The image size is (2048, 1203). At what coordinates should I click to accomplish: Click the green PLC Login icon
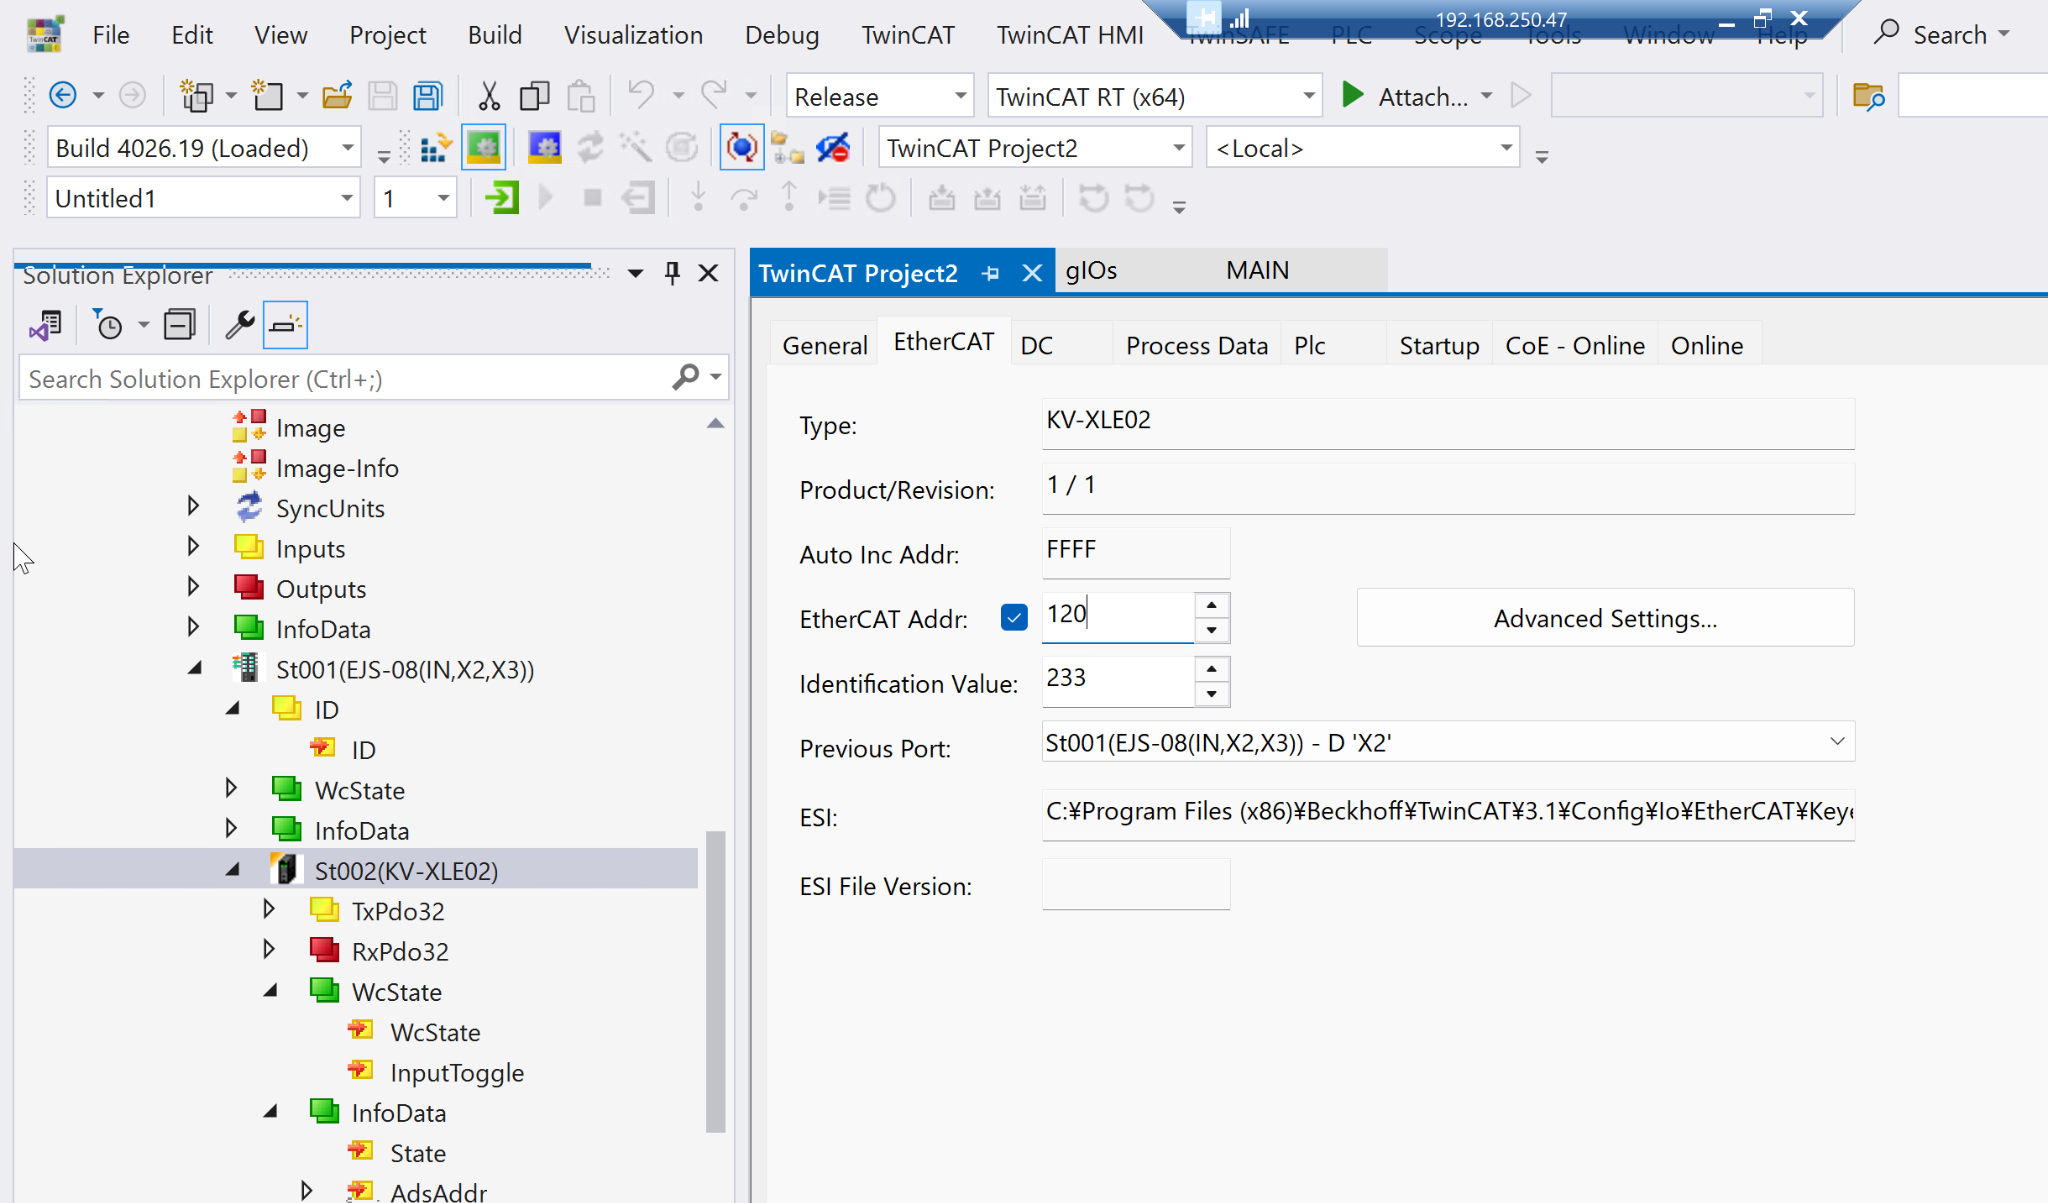pyautogui.click(x=501, y=198)
